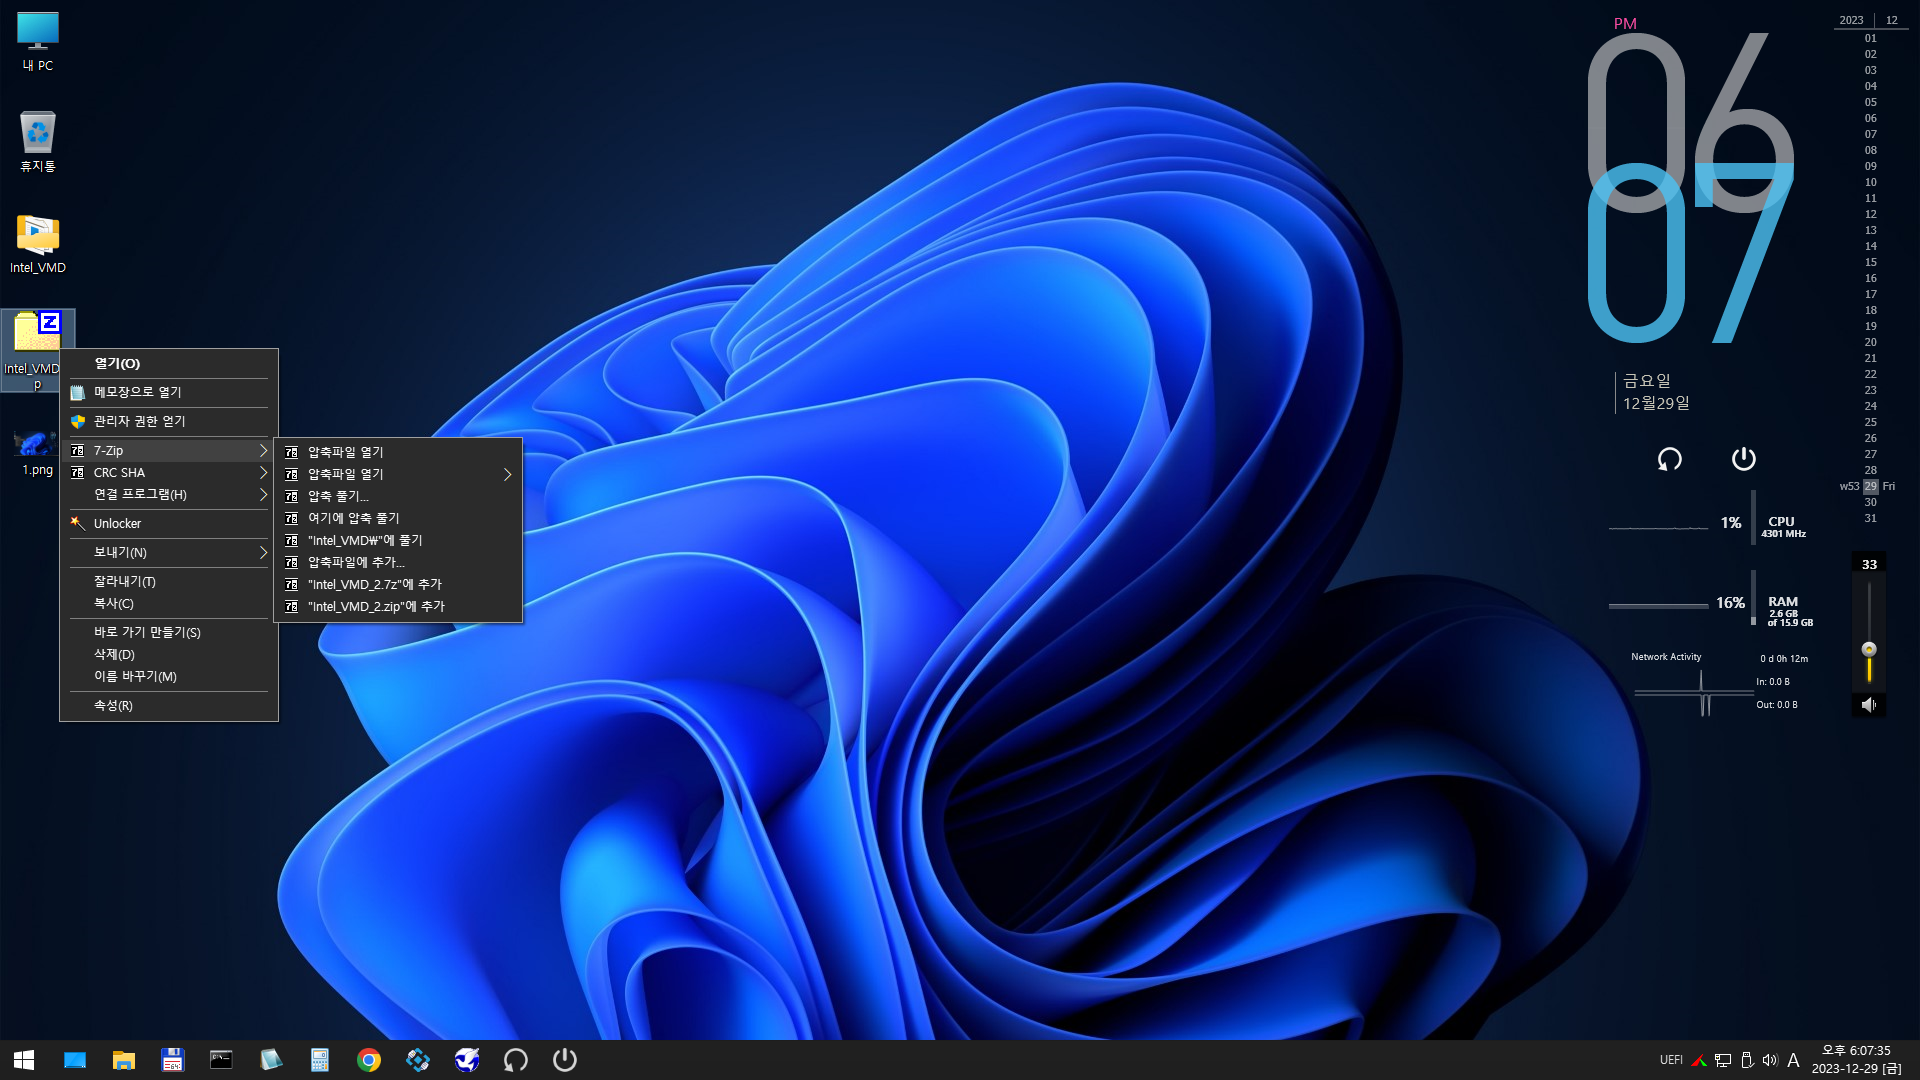Click the floppy disk icon in the taskbar

(x=173, y=1060)
